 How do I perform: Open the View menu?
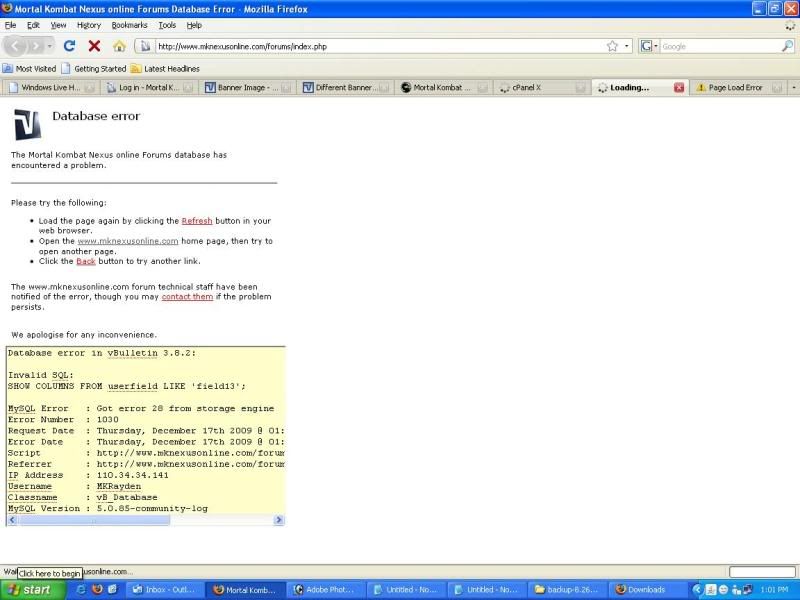[x=58, y=25]
